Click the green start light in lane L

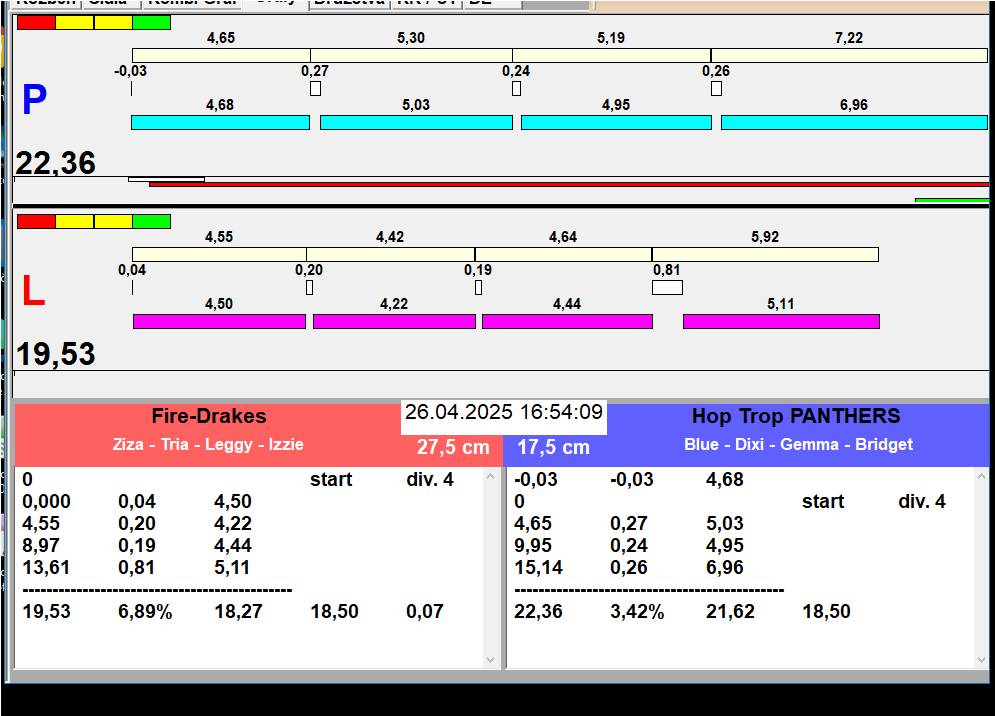pos(151,221)
